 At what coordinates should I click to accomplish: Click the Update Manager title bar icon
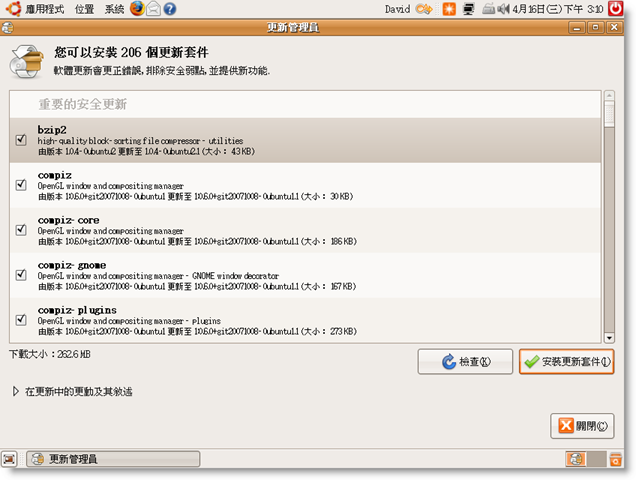7,28
